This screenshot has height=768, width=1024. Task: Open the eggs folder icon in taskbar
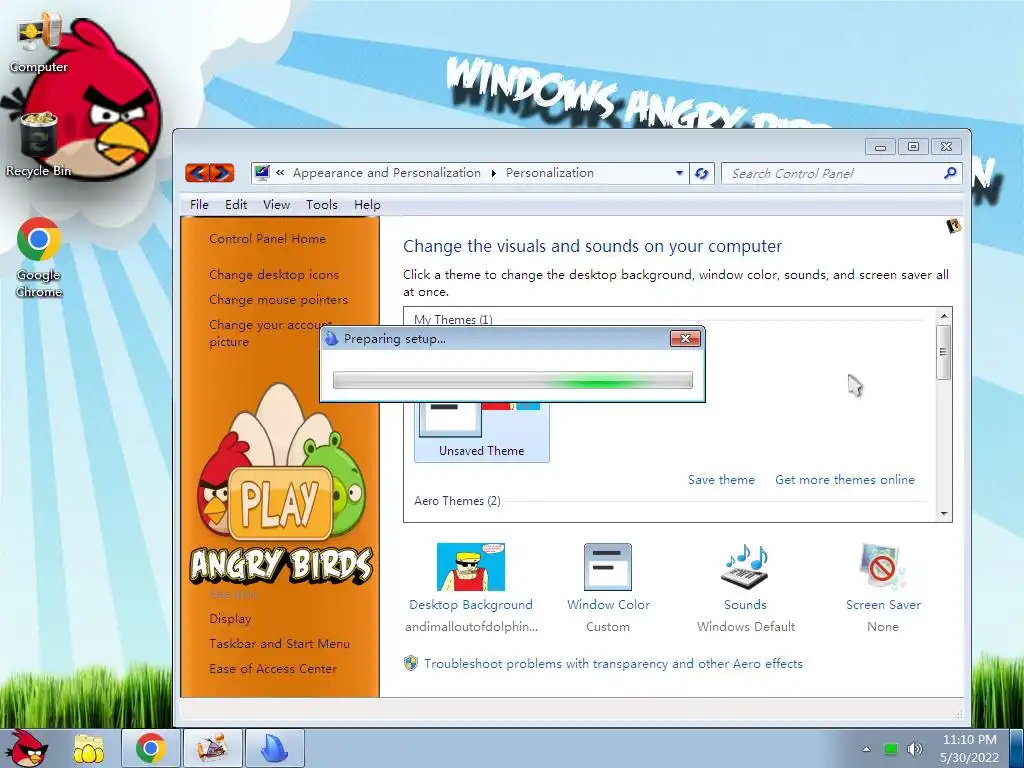tap(89, 748)
